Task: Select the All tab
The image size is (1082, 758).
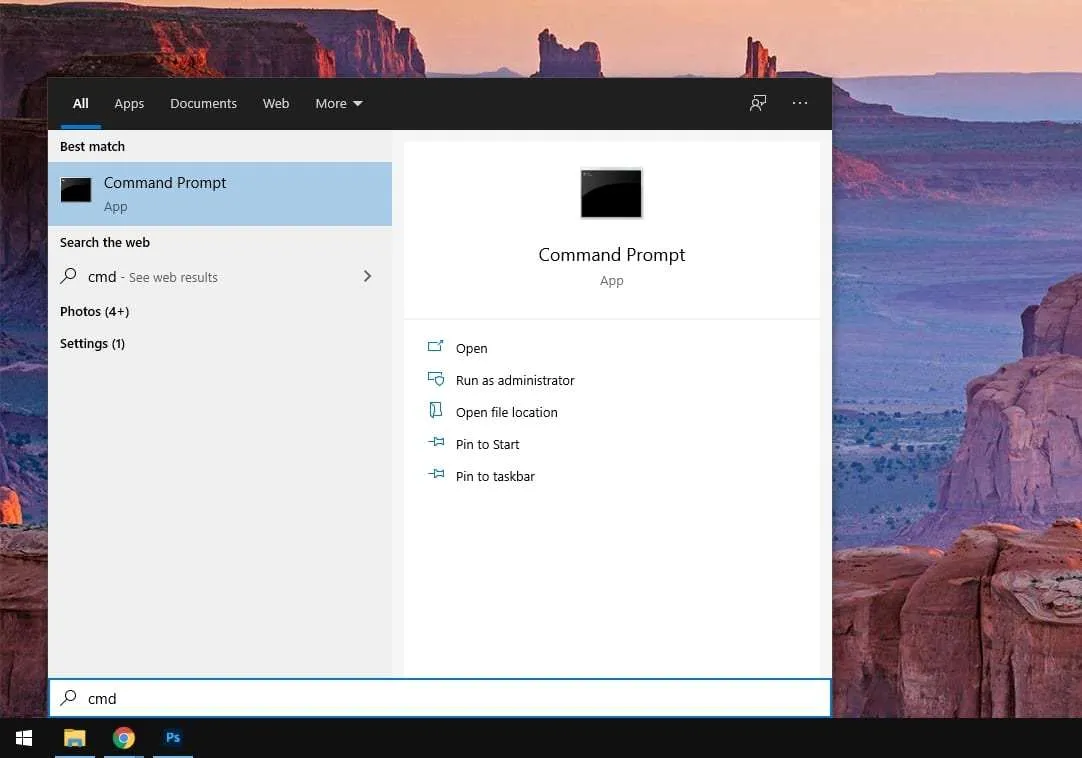Action: tap(81, 104)
